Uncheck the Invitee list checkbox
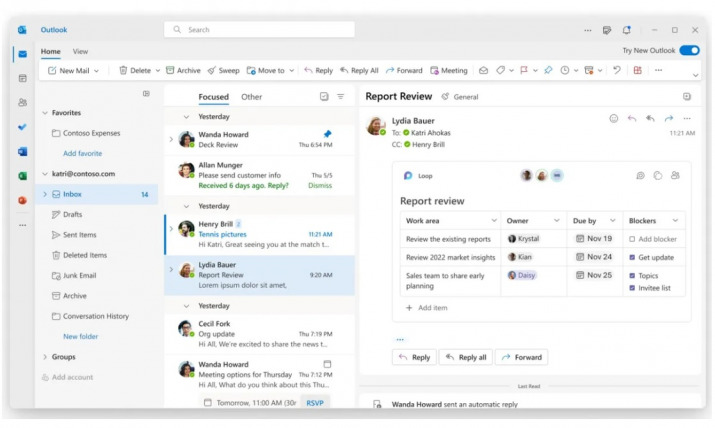 click(x=632, y=288)
